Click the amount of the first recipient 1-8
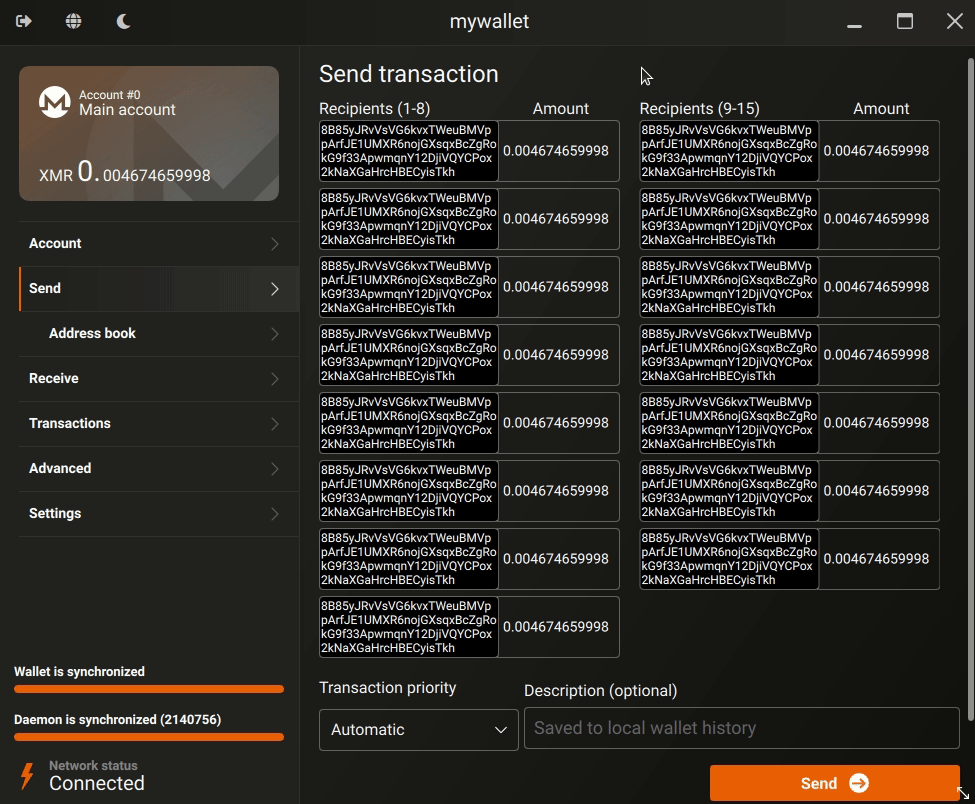The image size is (975, 804). coord(556,151)
